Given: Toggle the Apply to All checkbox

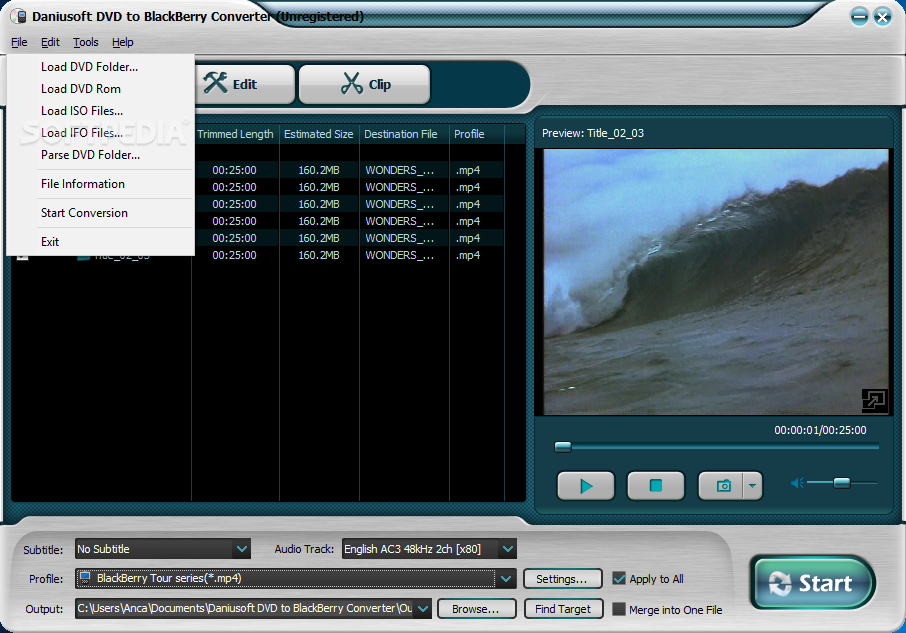Looking at the screenshot, I should point(619,579).
